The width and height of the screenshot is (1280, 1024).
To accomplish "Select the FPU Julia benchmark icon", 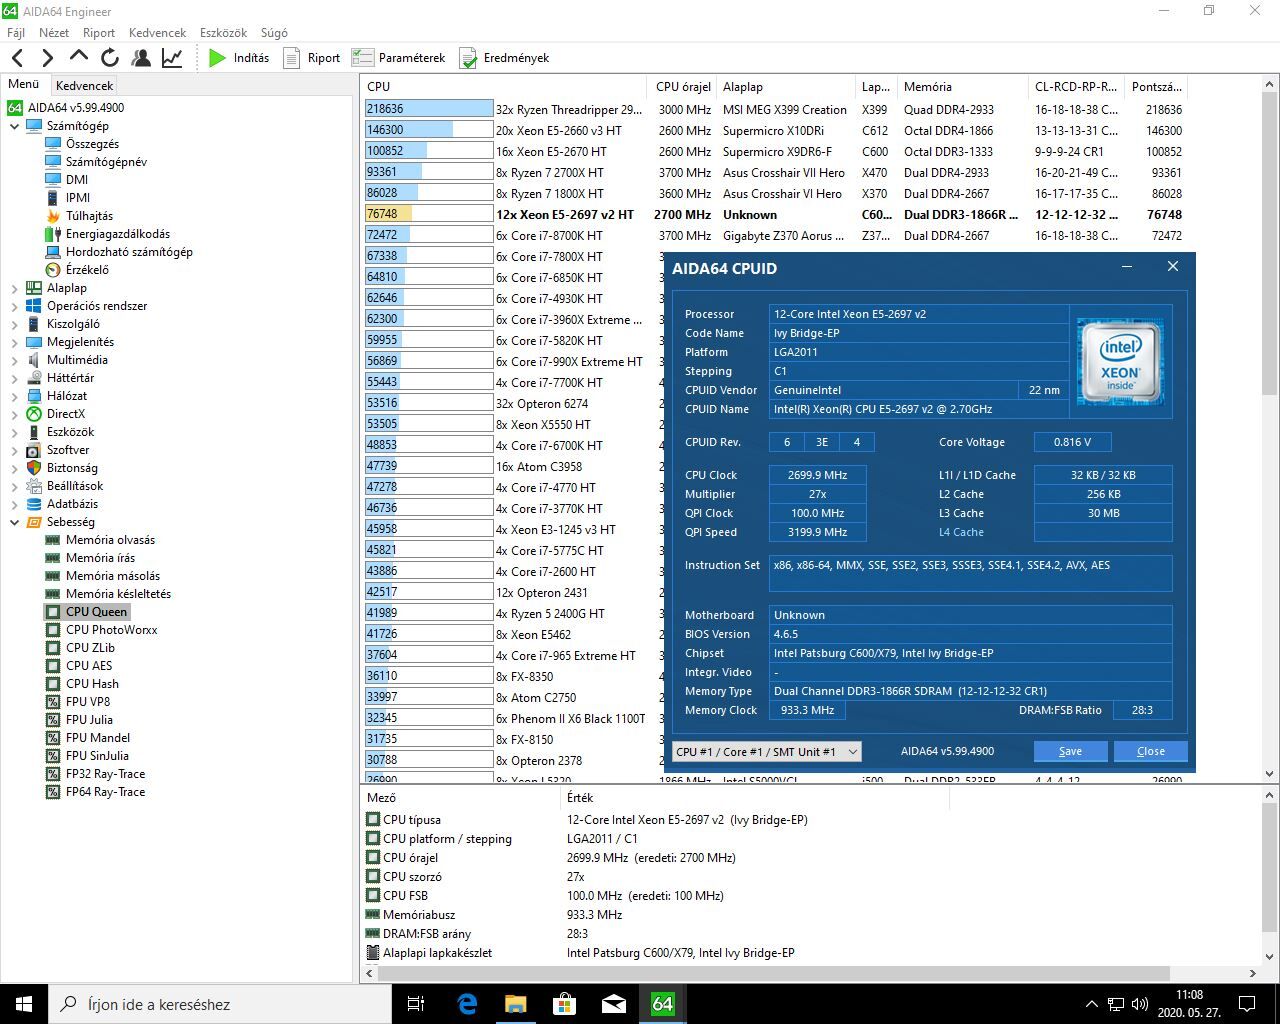I will pyautogui.click(x=53, y=720).
